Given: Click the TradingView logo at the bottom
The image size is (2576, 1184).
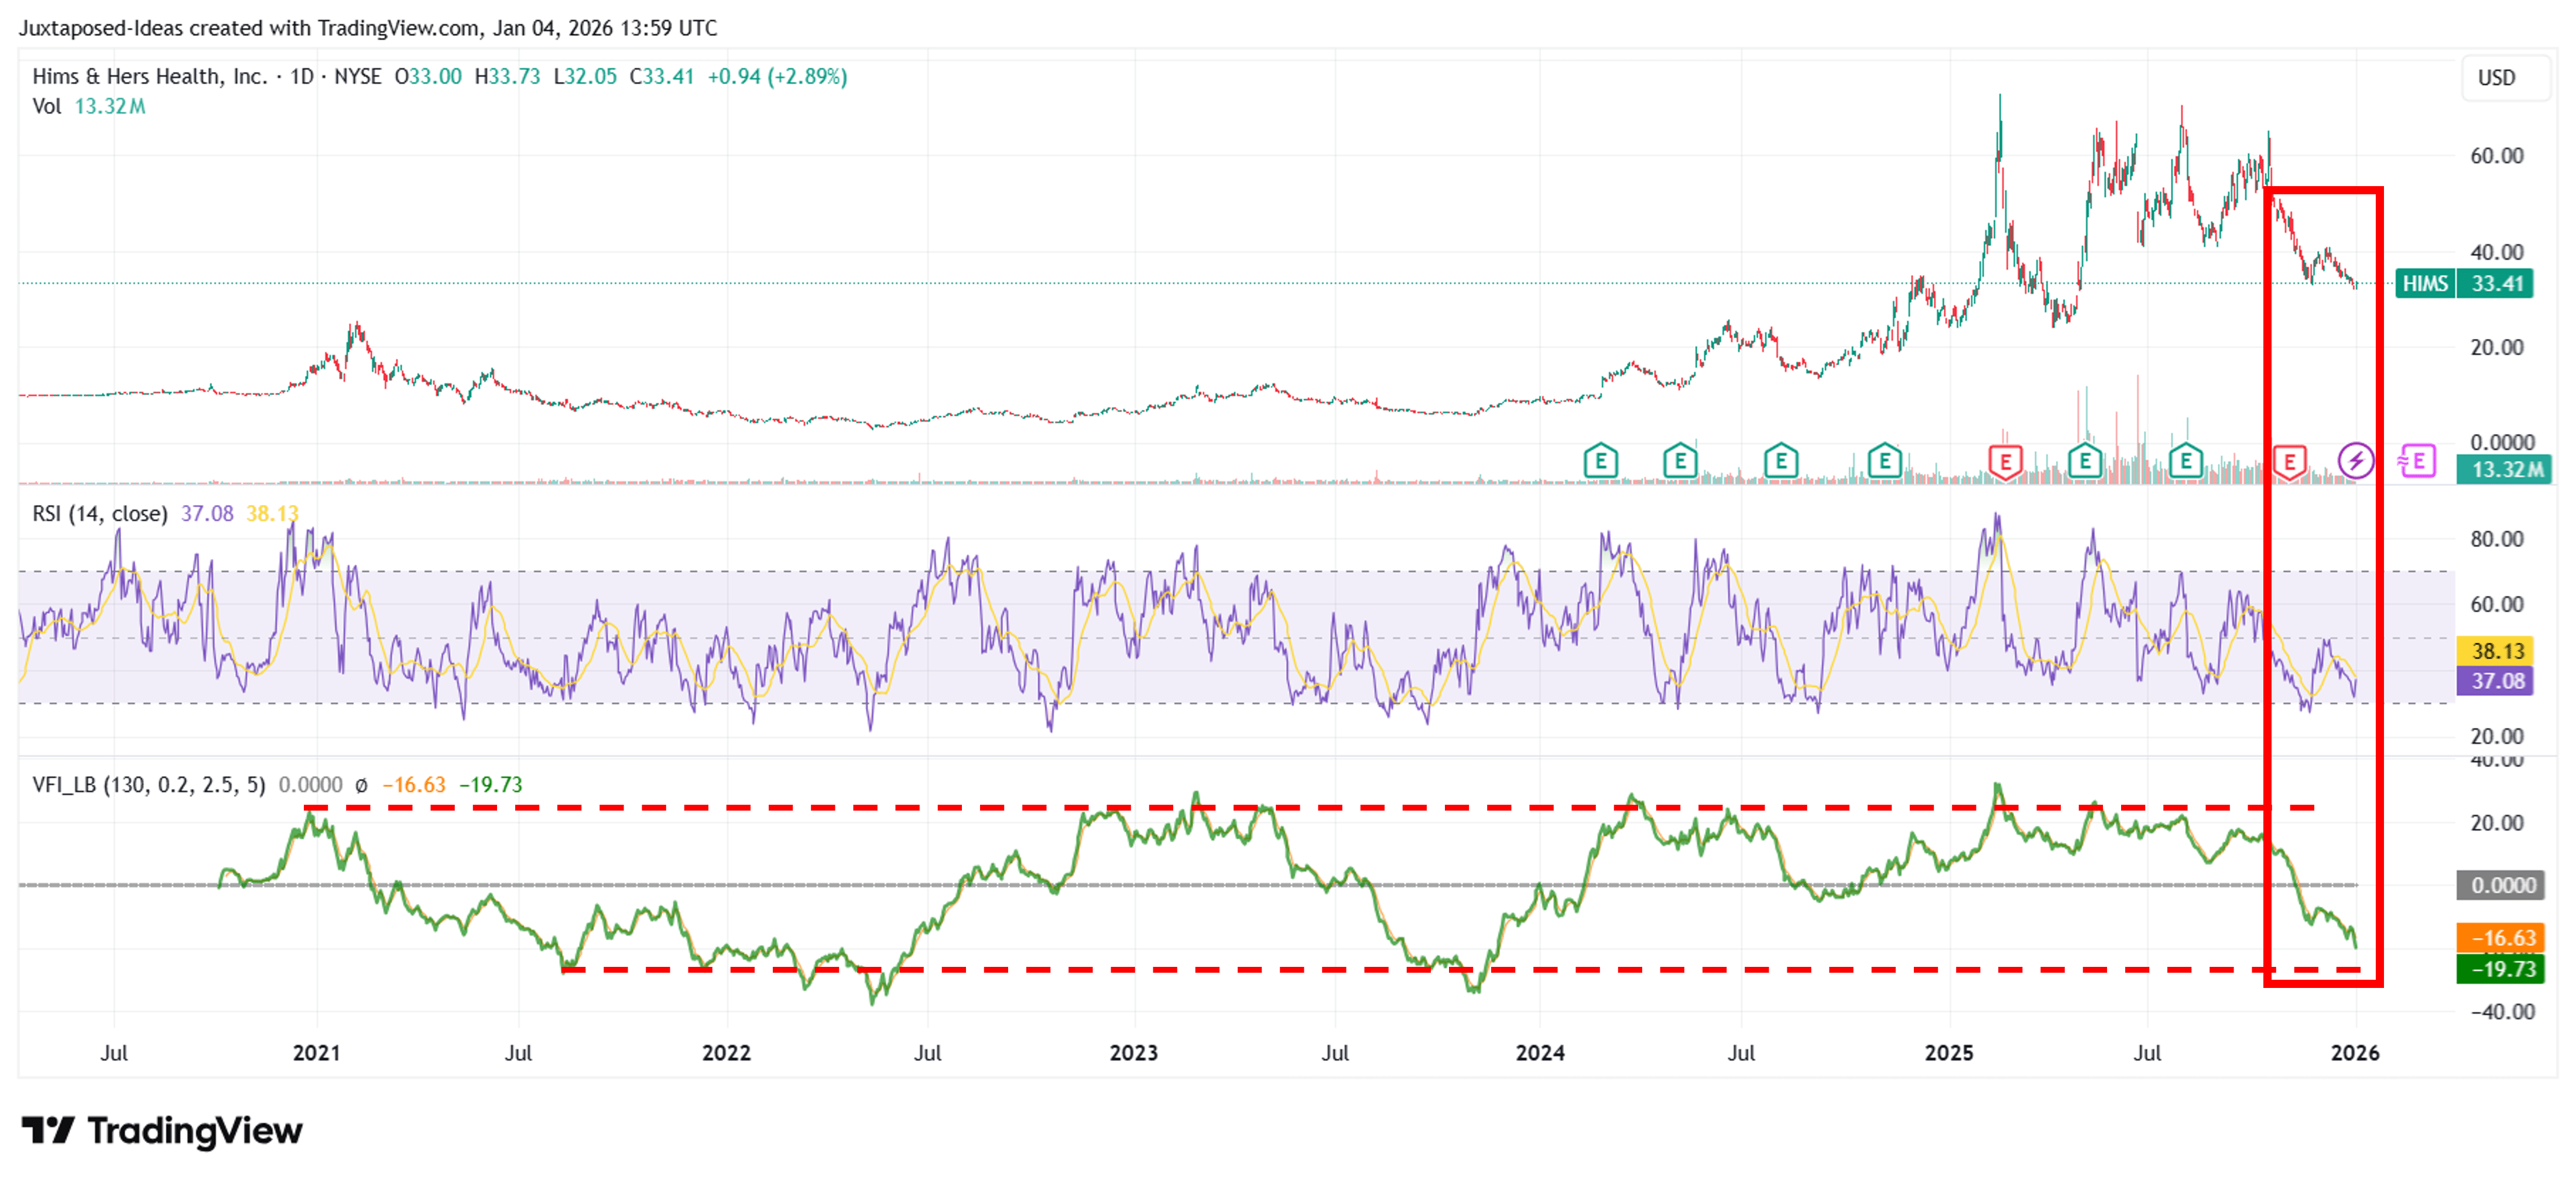Looking at the screenshot, I should 162,1131.
